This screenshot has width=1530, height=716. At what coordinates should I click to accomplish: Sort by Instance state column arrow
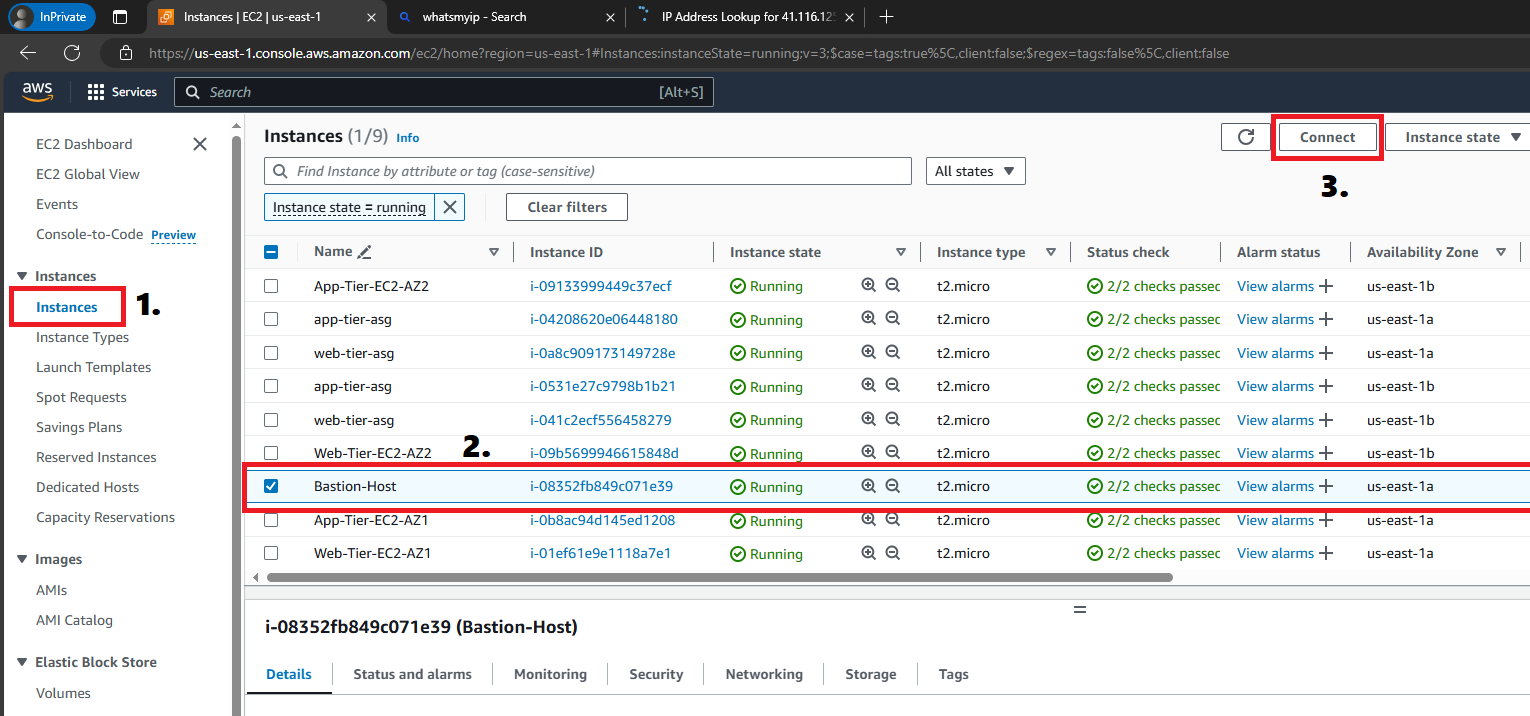pos(901,252)
